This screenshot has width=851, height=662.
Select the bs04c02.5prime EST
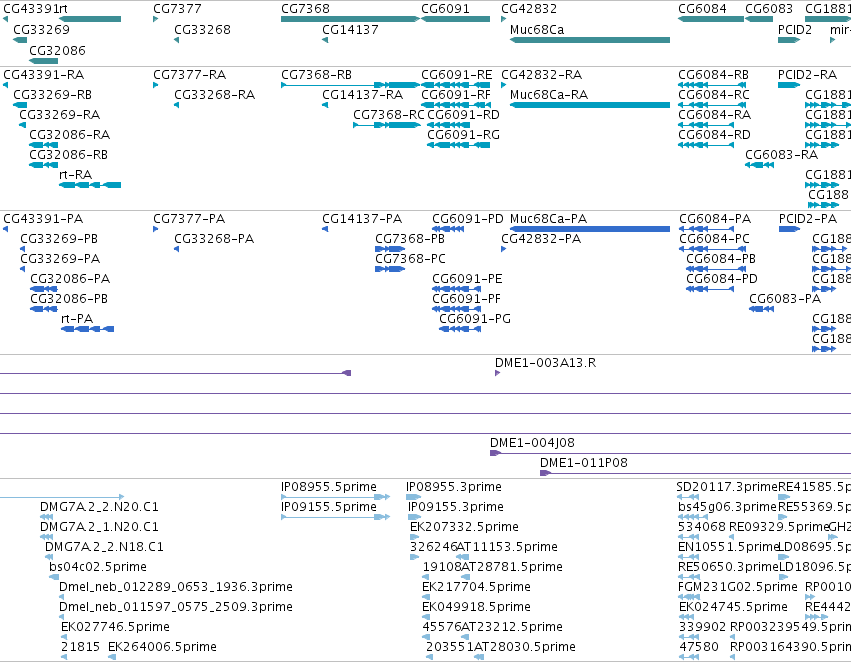(x=54, y=577)
